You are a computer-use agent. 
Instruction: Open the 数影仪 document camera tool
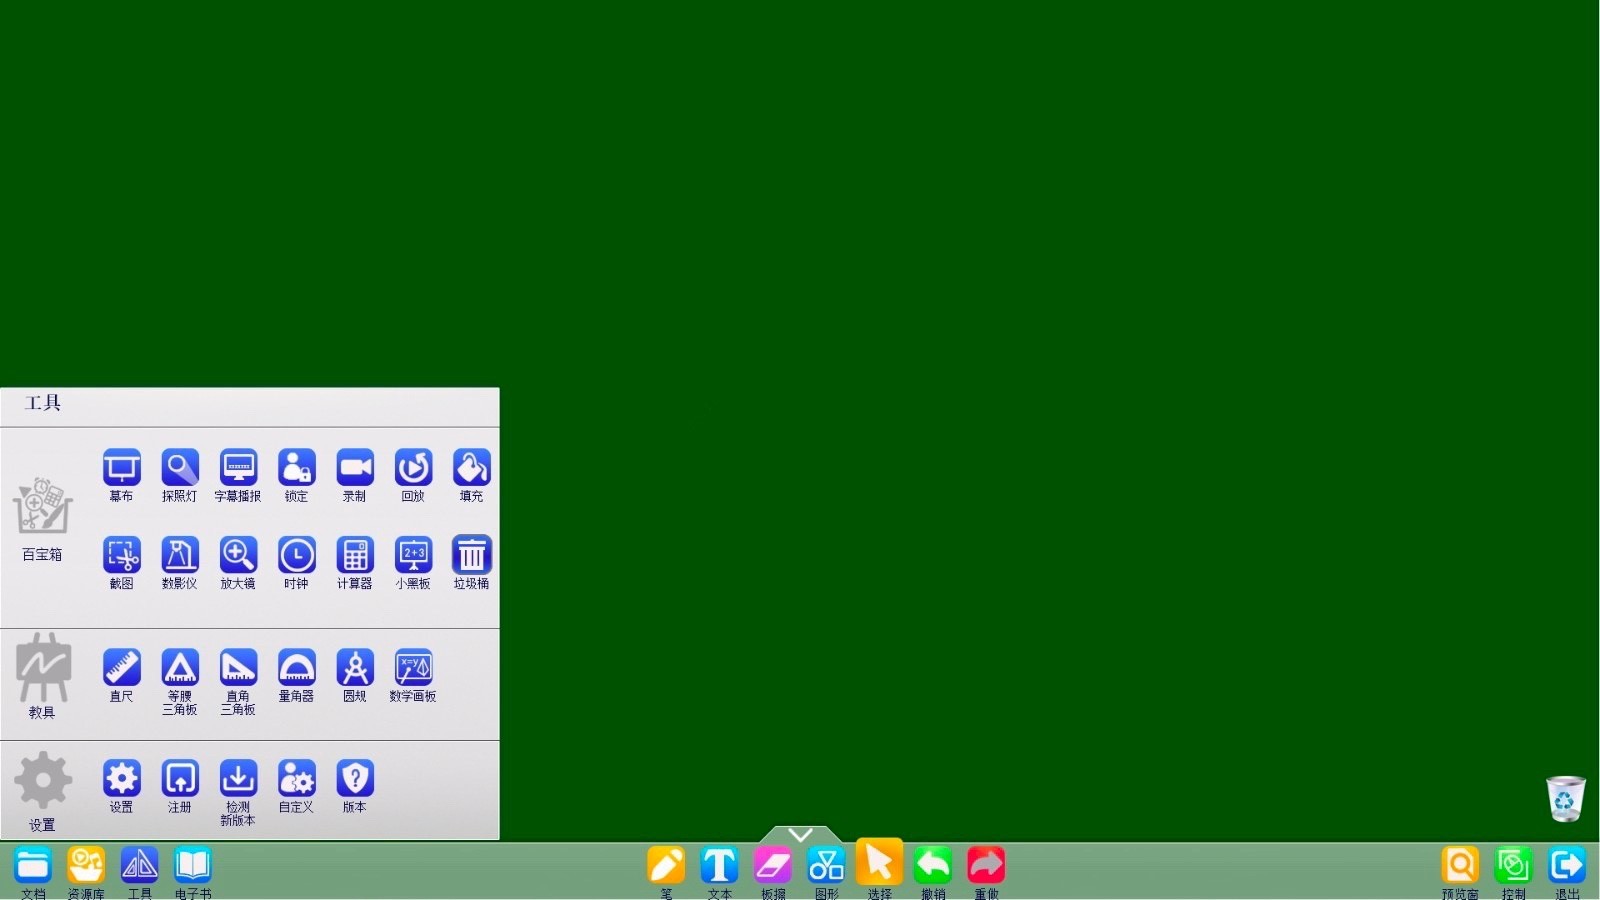pos(180,555)
